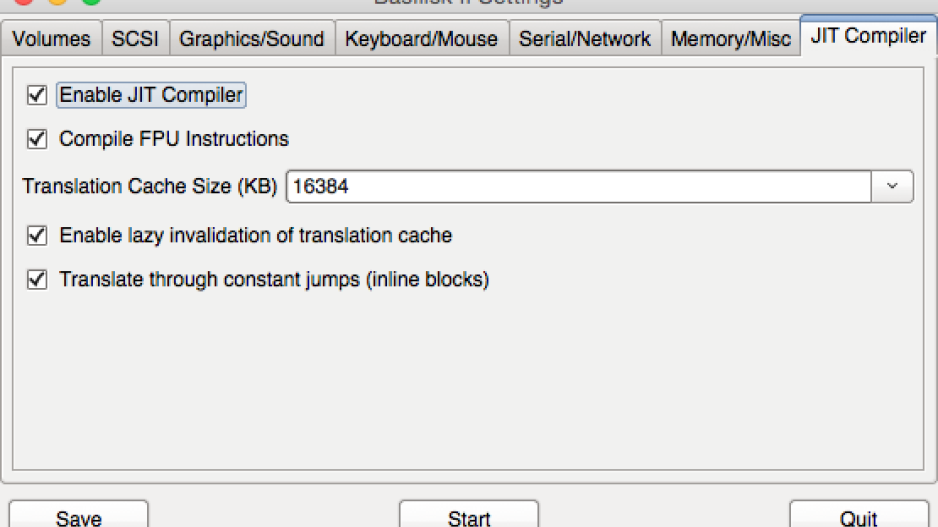This screenshot has height=527, width=938.
Task: Go to the Memory/Misc tab
Action: [x=730, y=39]
